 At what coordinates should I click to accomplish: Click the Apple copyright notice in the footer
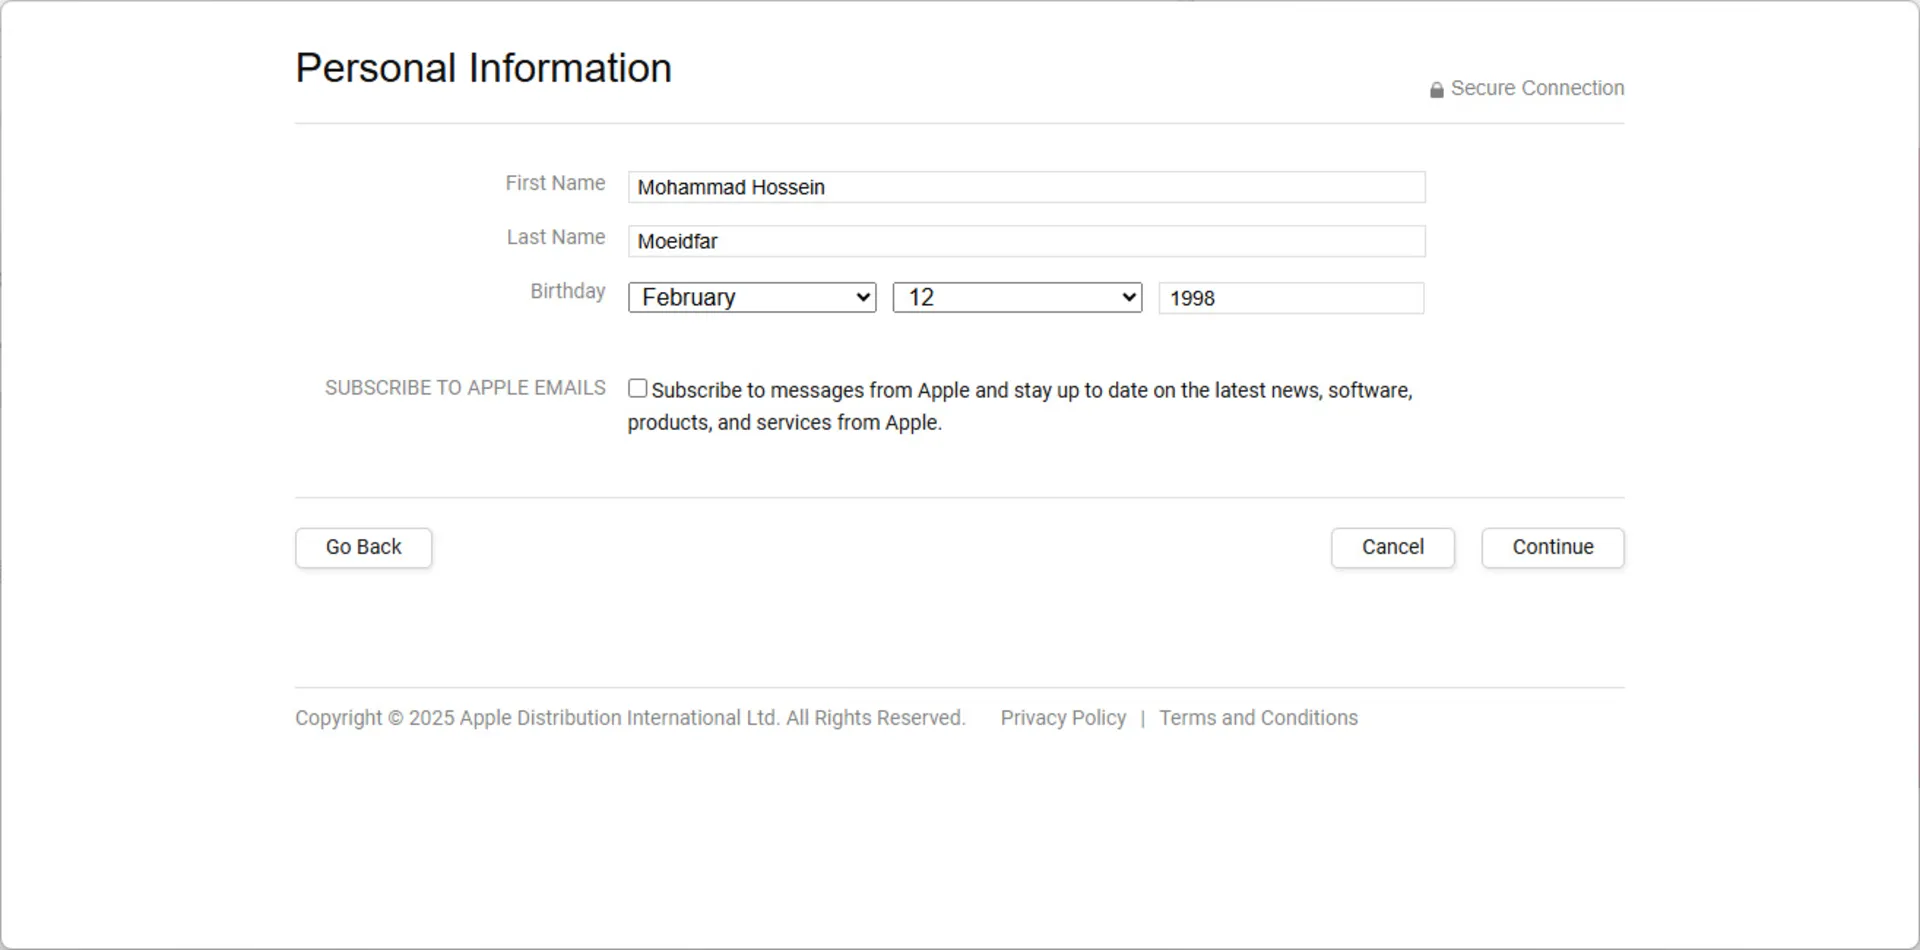tap(630, 718)
